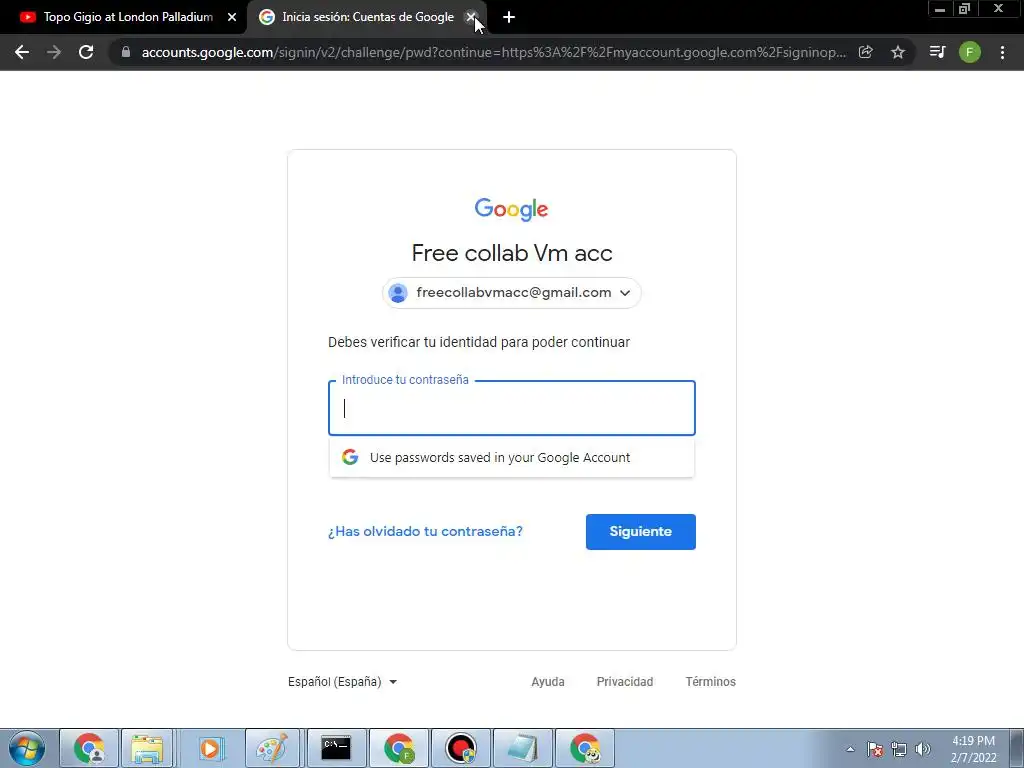
Task: Open the Notepad taskbar icon
Action: point(522,748)
